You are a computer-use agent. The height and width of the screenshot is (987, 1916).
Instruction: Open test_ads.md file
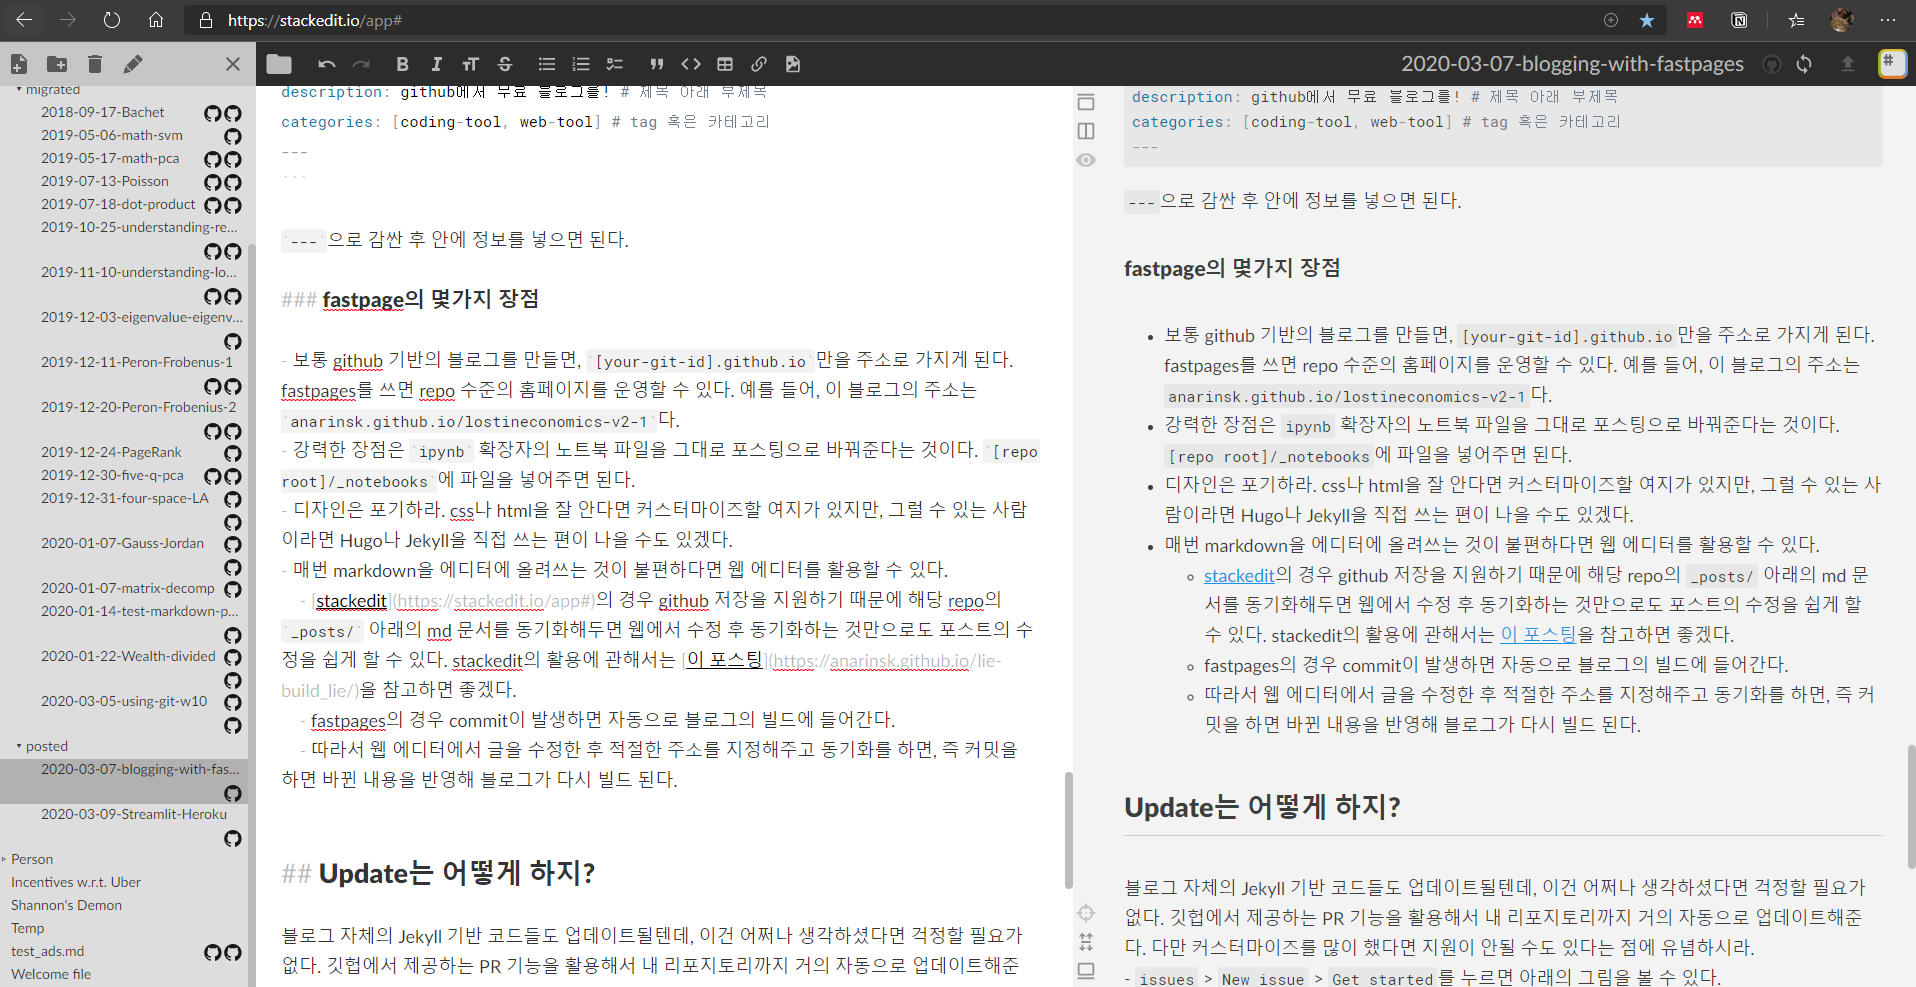47,951
